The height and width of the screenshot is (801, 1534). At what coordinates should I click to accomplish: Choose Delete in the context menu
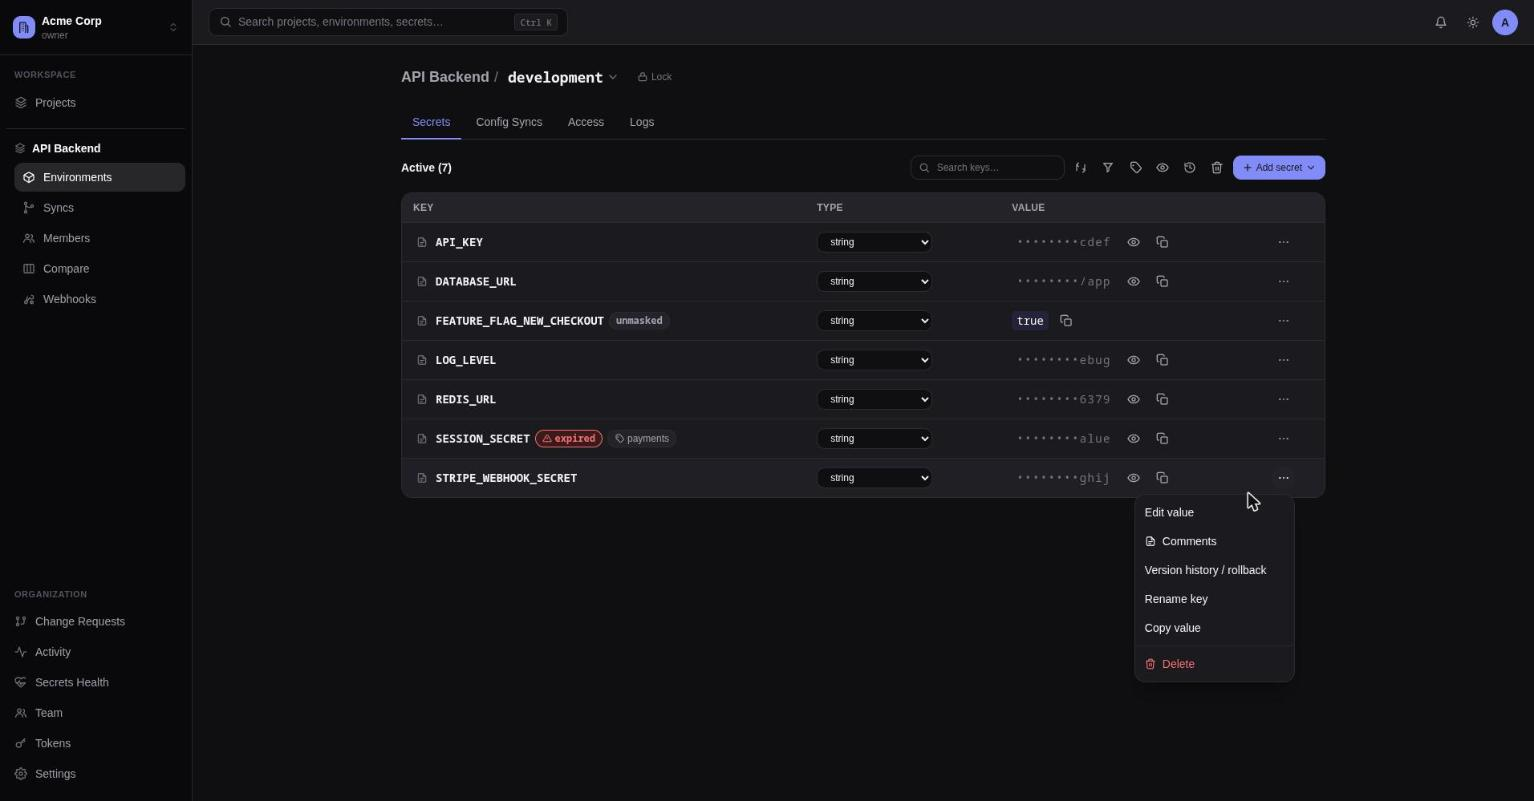tap(1214, 664)
